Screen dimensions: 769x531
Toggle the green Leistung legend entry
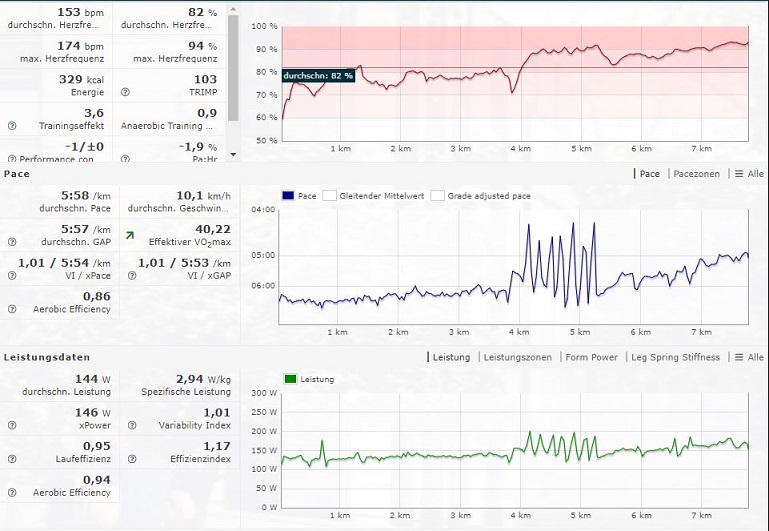point(291,379)
